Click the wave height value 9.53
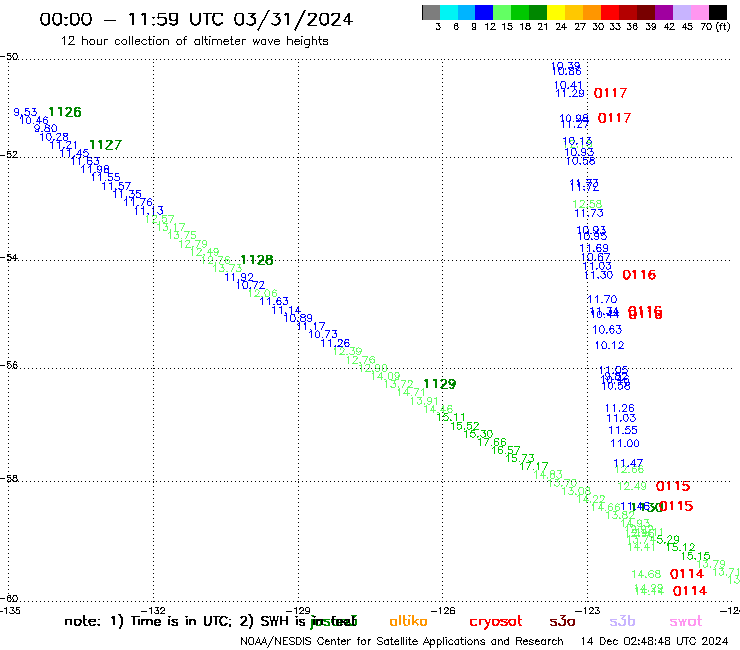This screenshot has width=740, height=650. coord(25,112)
